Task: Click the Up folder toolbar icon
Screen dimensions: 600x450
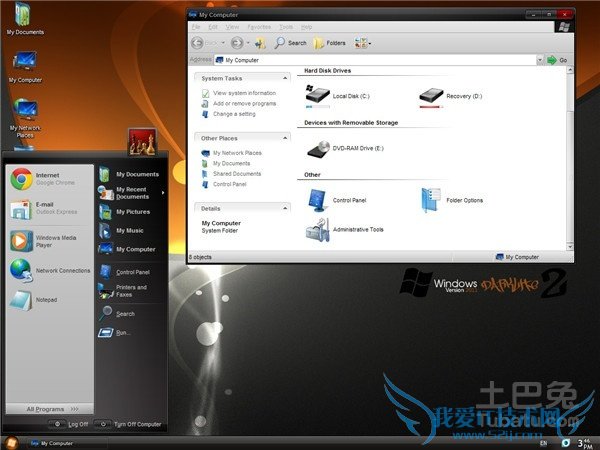Action: coord(261,43)
